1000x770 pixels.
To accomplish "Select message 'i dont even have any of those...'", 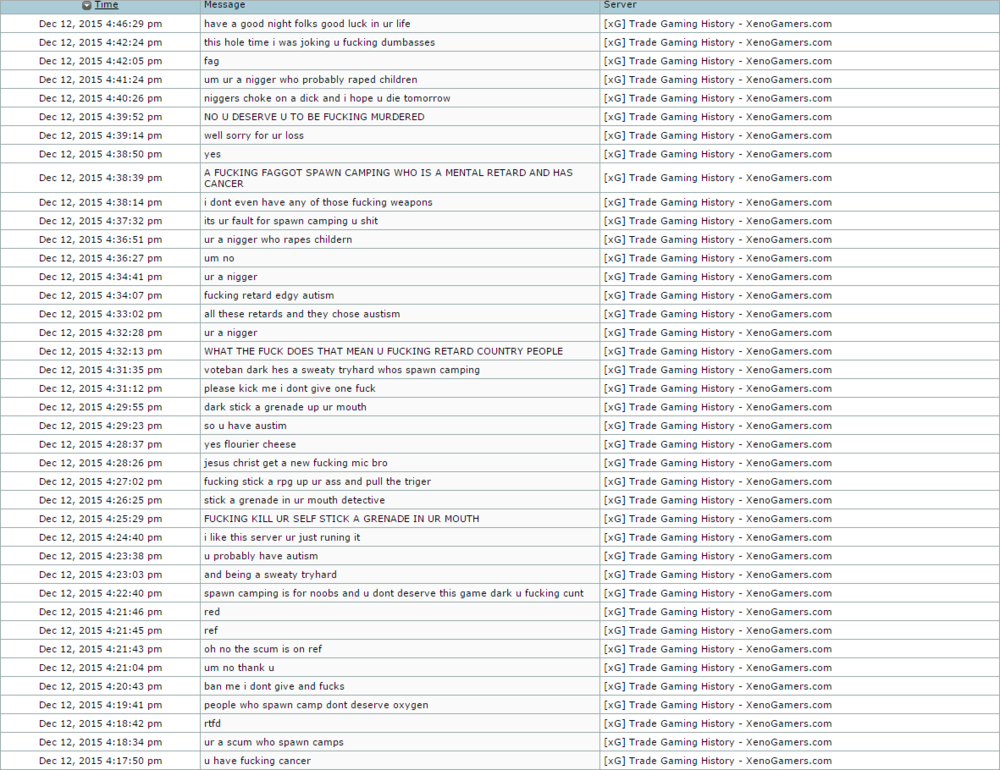I will pos(318,202).
